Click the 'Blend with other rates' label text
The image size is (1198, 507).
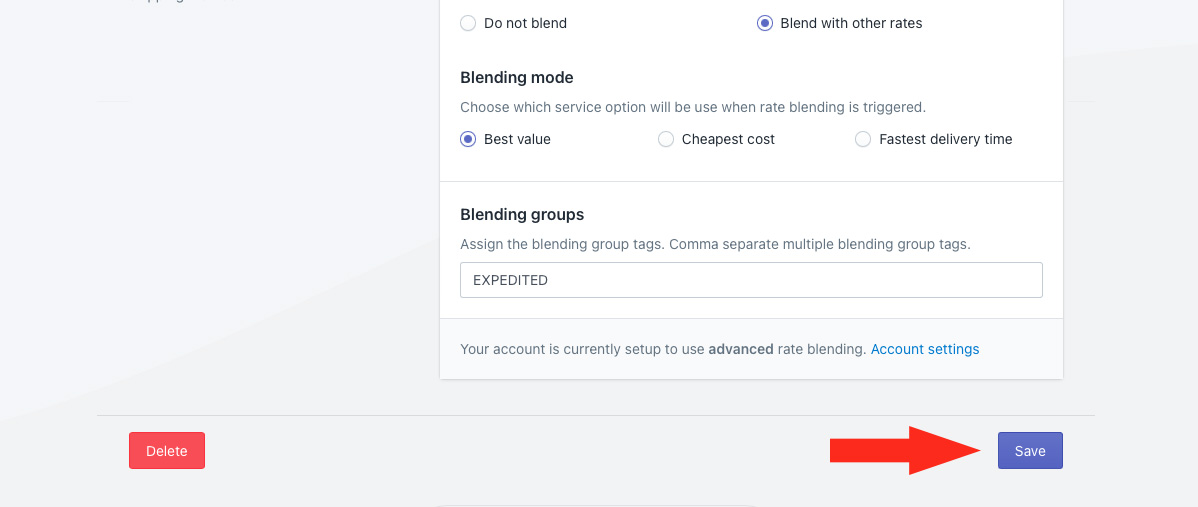click(x=851, y=23)
